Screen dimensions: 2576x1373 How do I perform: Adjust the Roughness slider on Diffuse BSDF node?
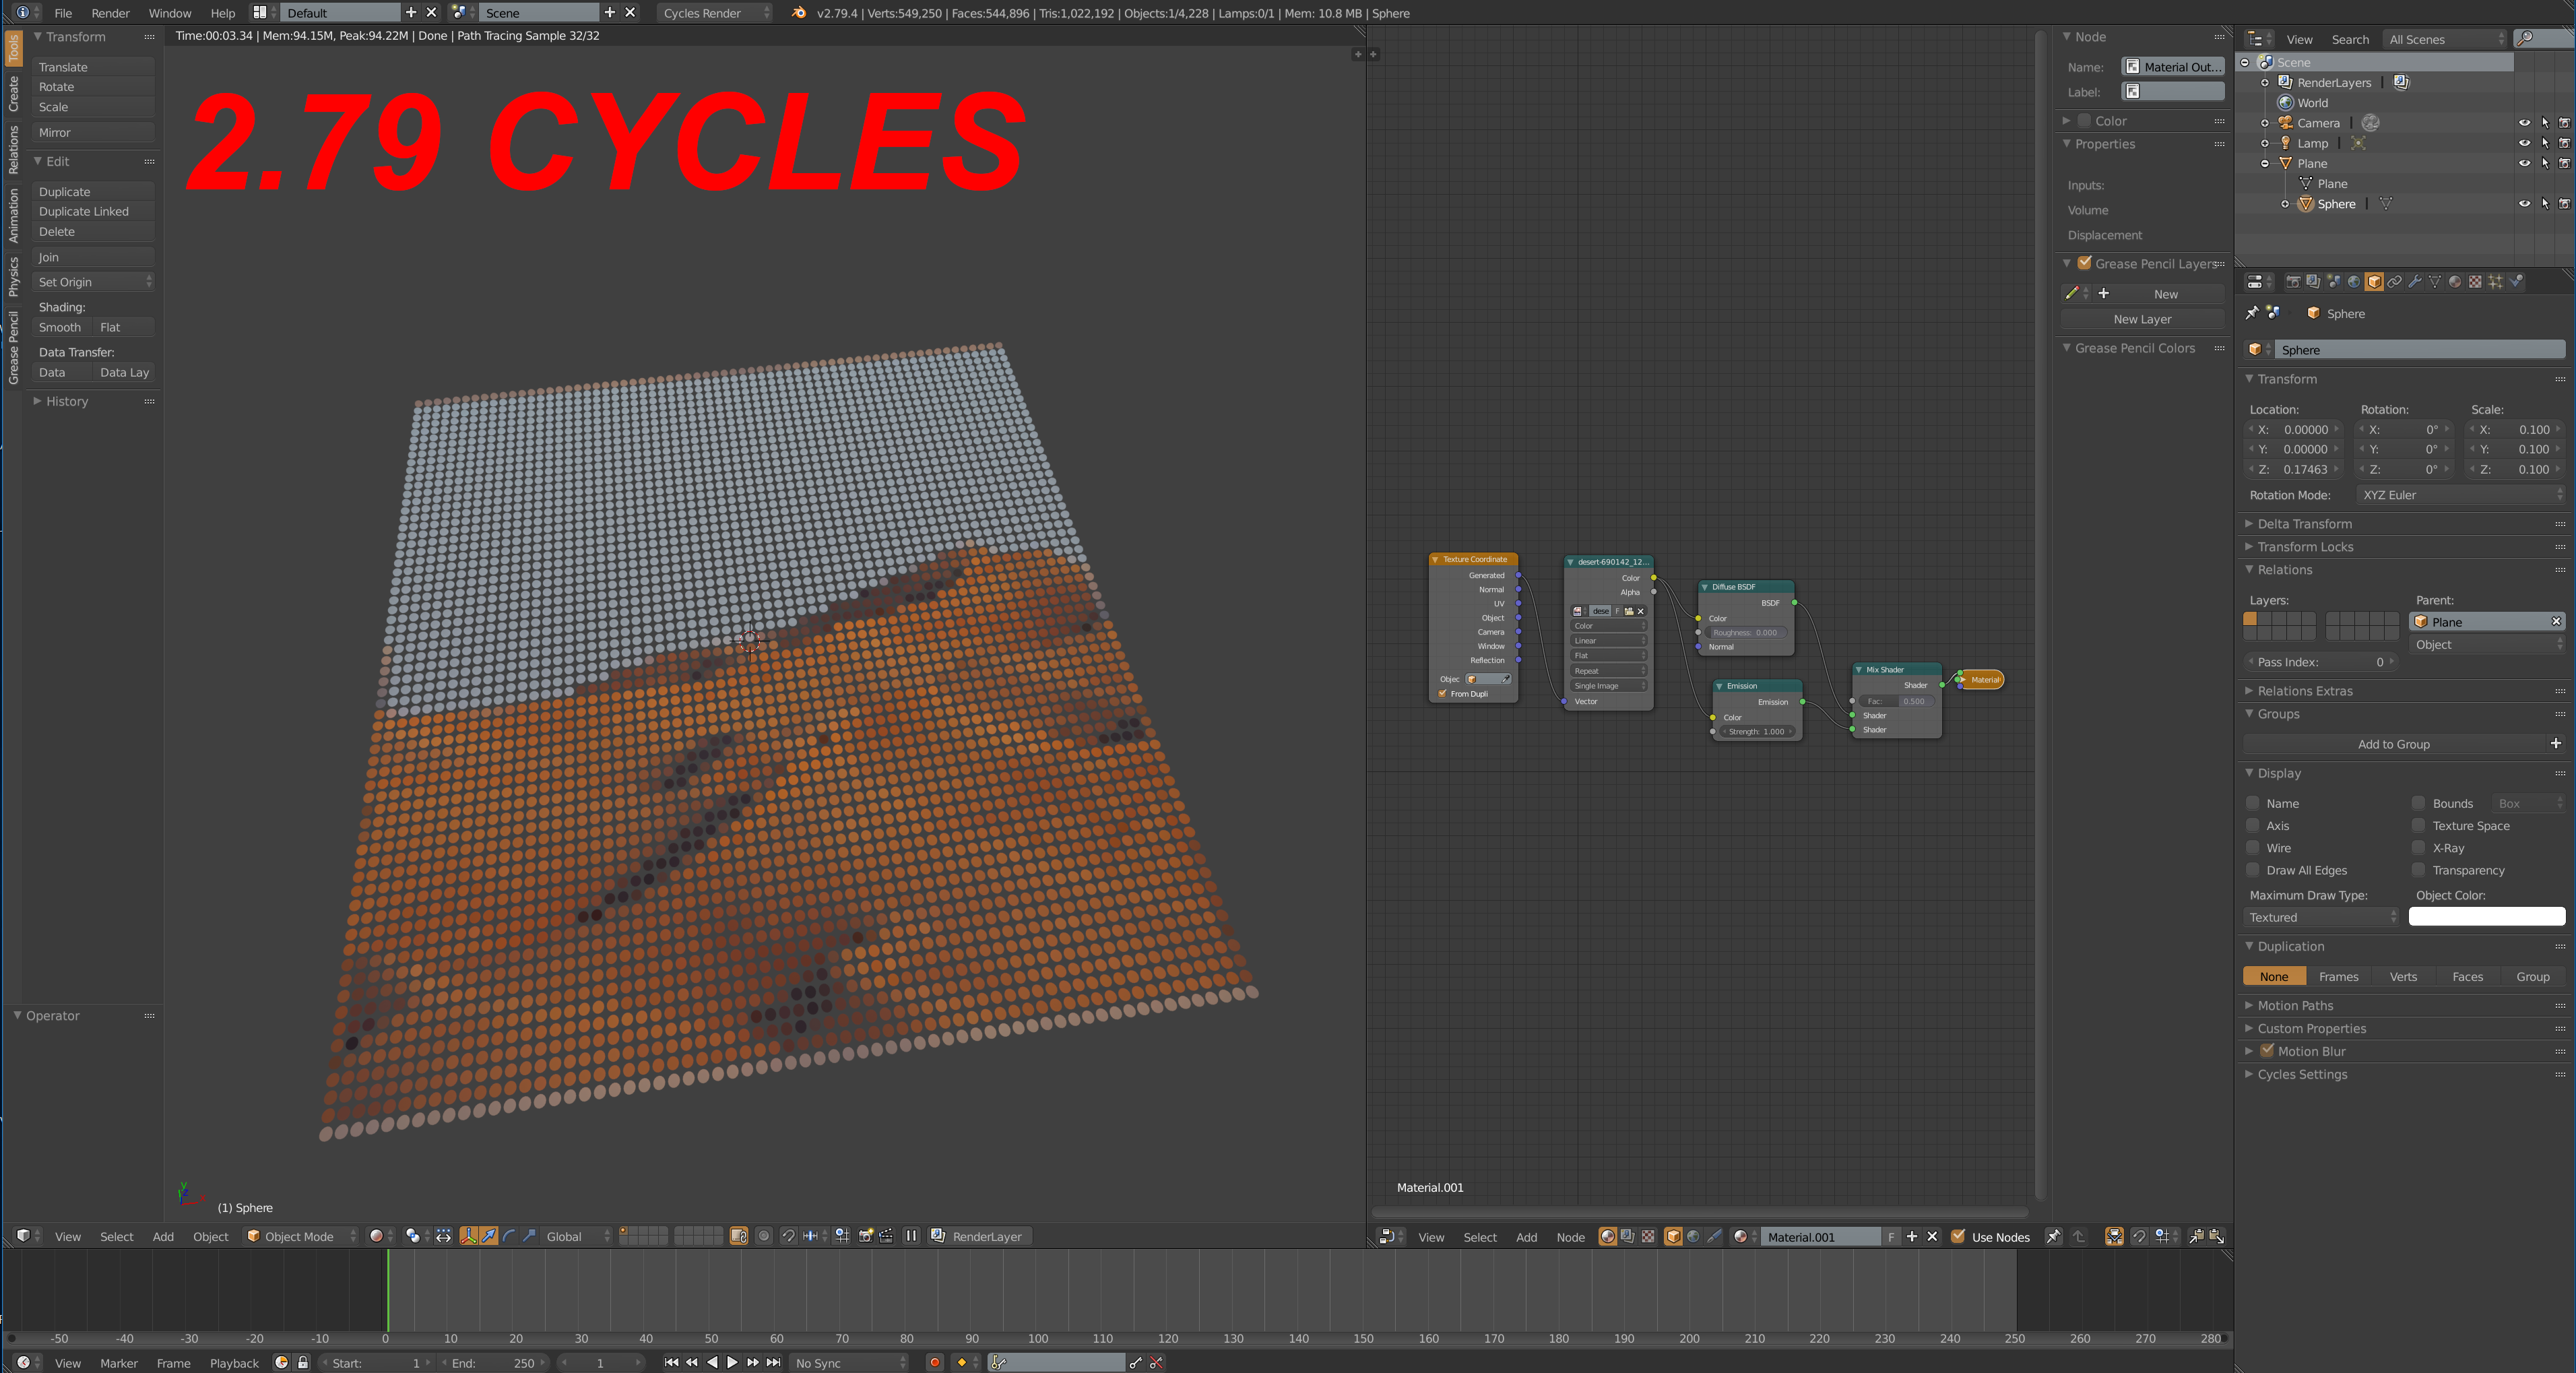pyautogui.click(x=1745, y=633)
